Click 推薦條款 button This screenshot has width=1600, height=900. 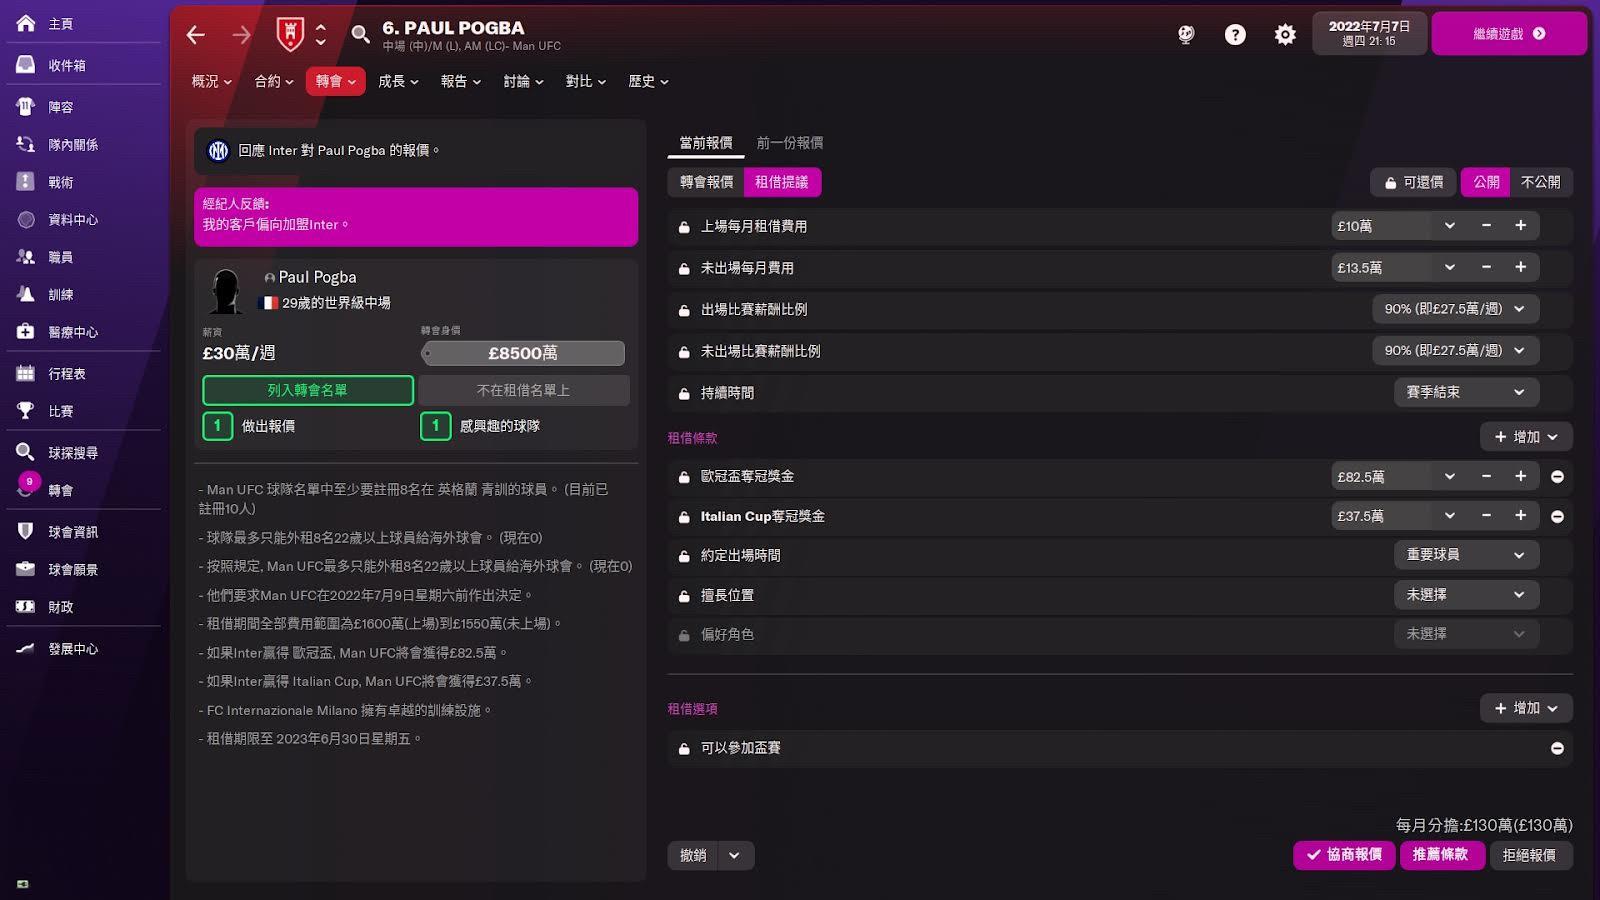pos(1441,855)
